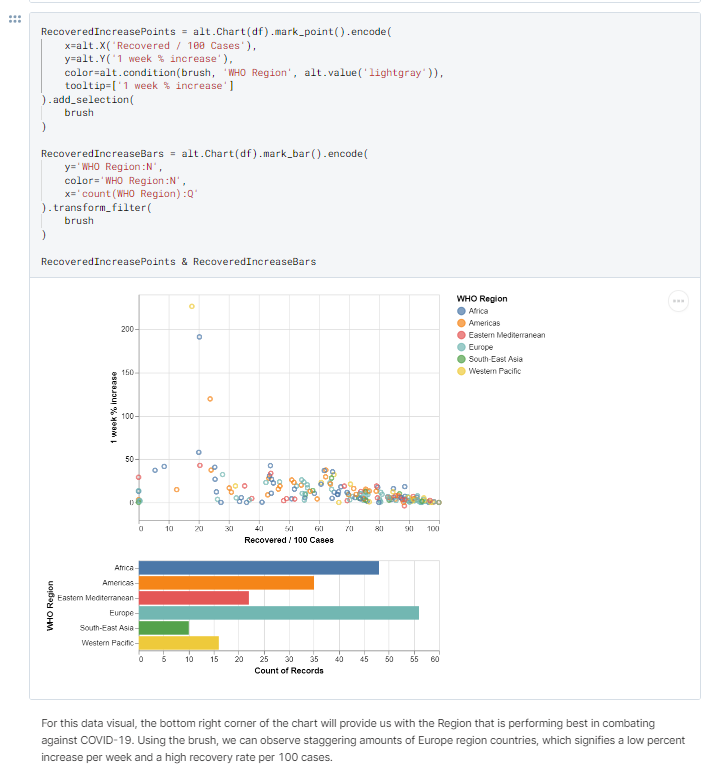The height and width of the screenshot is (777, 716).
Task: Click 'RecoveredIncreaseBars = alt.Chart' code line
Action: point(204,154)
